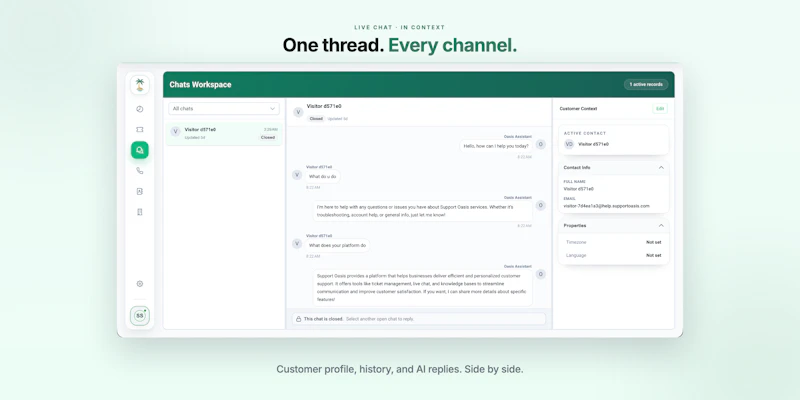This screenshot has width=800, height=400.
Task: Click the Language 'Not set' value
Action: click(x=654, y=255)
